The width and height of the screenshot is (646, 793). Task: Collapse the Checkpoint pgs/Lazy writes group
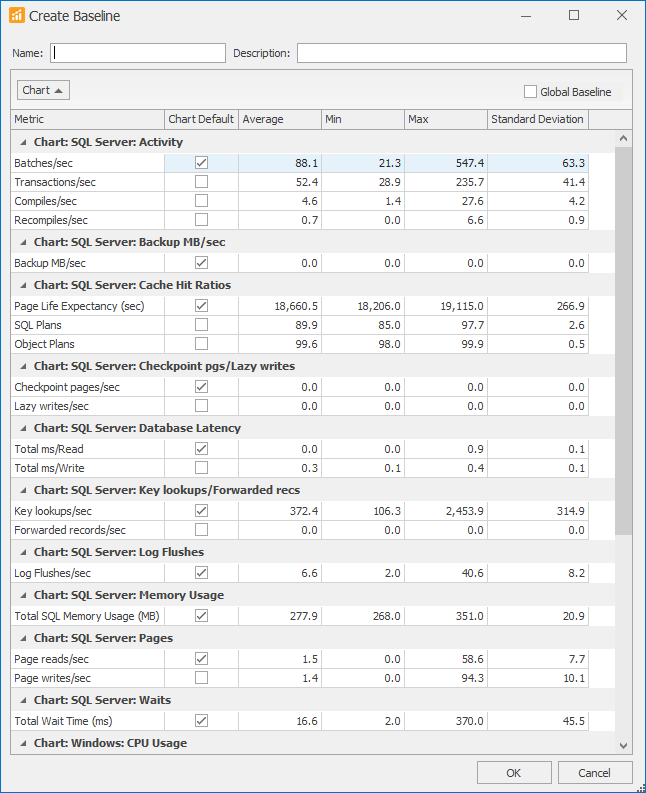[x=23, y=367]
